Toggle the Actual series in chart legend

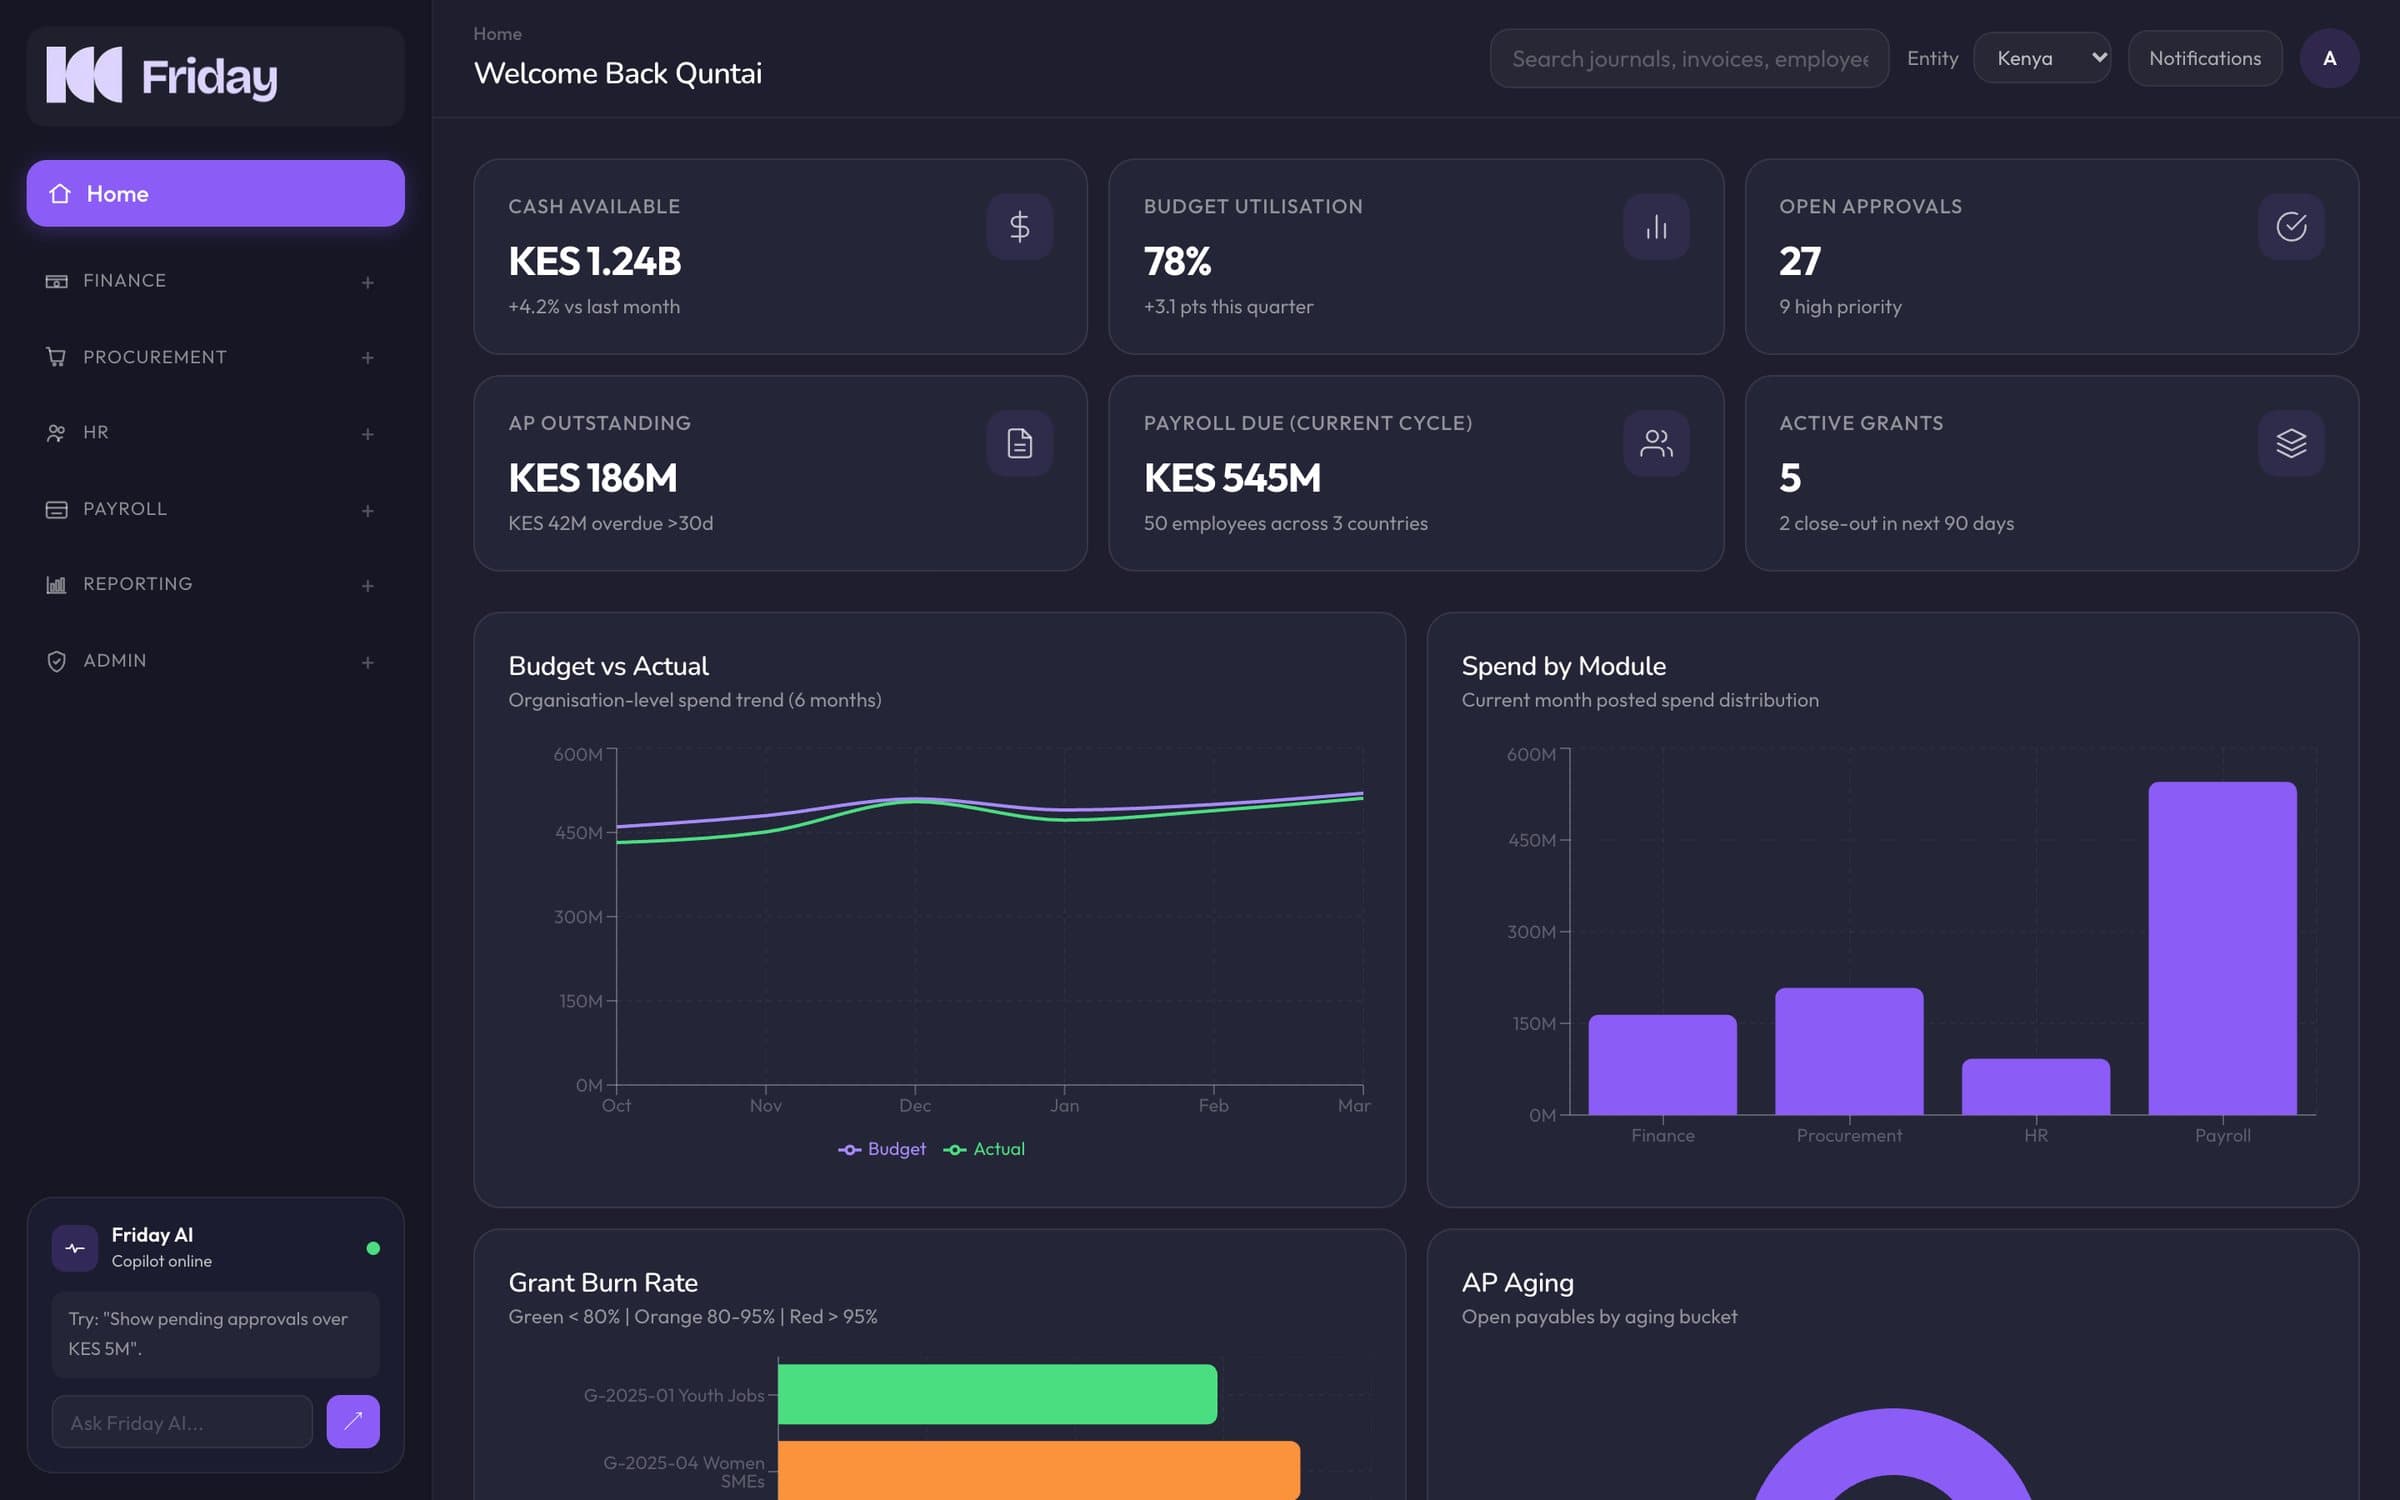coord(984,1149)
